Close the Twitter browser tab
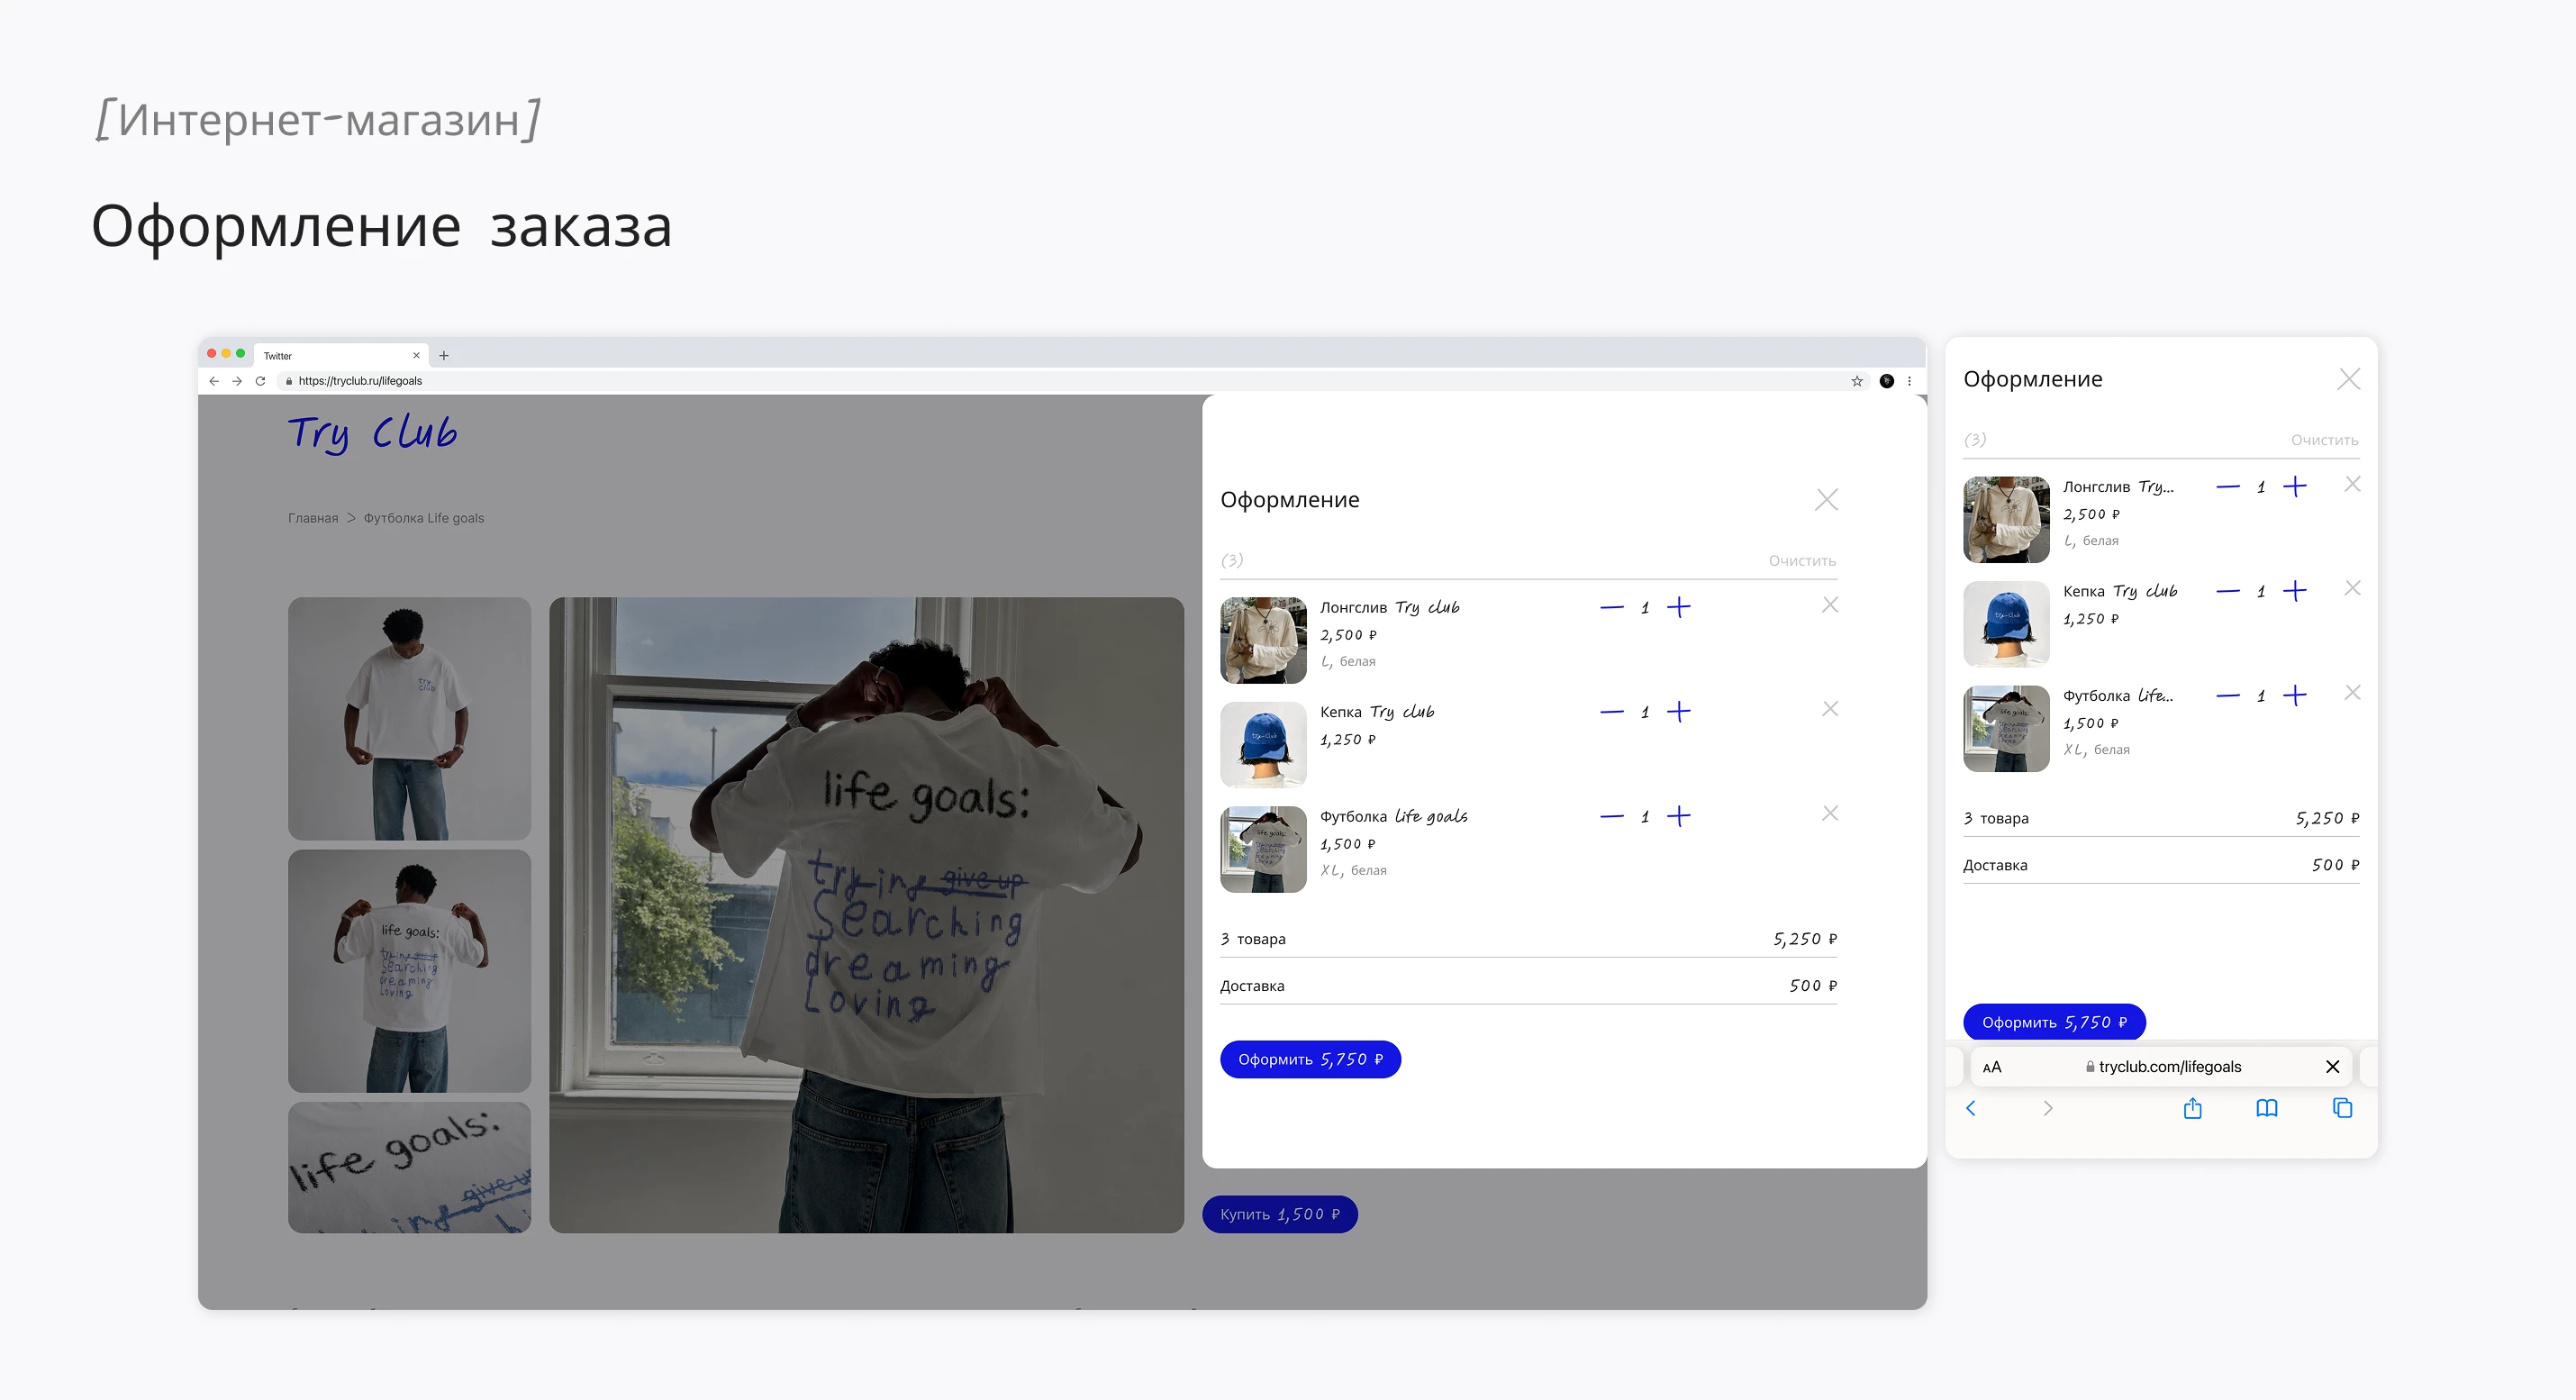 click(x=417, y=355)
